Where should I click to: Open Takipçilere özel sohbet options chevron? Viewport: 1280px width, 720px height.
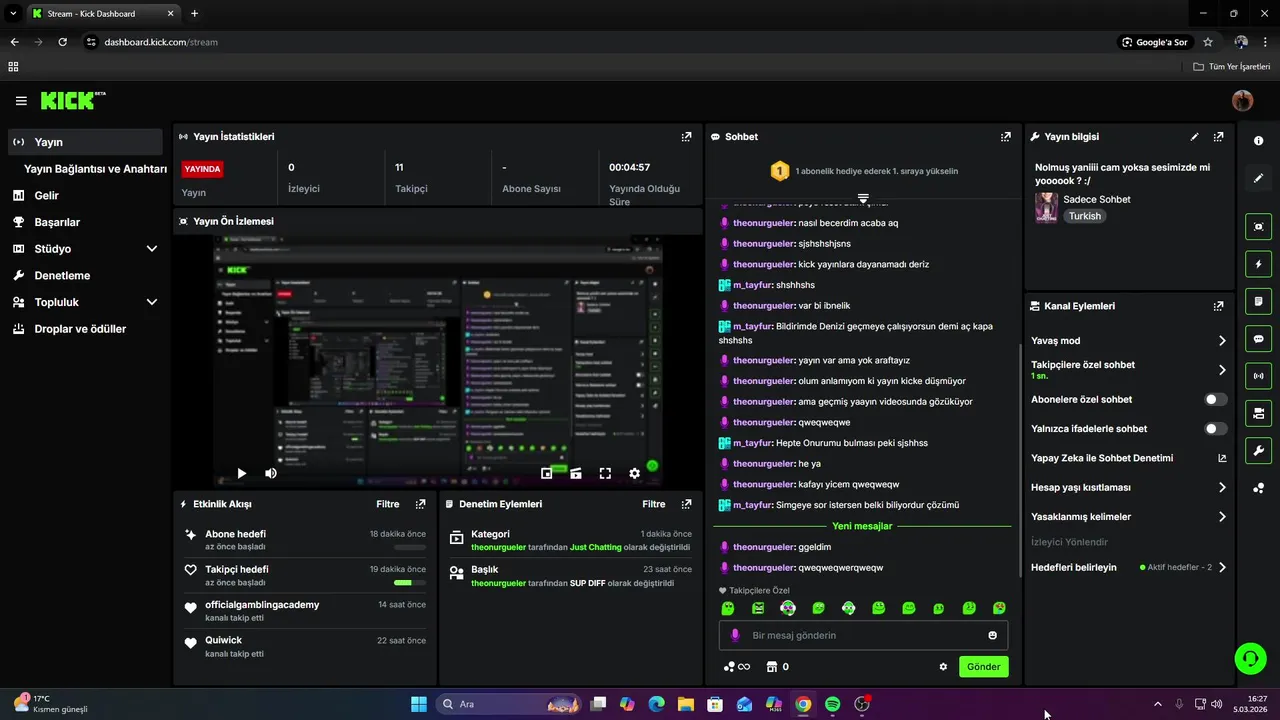pos(1222,370)
